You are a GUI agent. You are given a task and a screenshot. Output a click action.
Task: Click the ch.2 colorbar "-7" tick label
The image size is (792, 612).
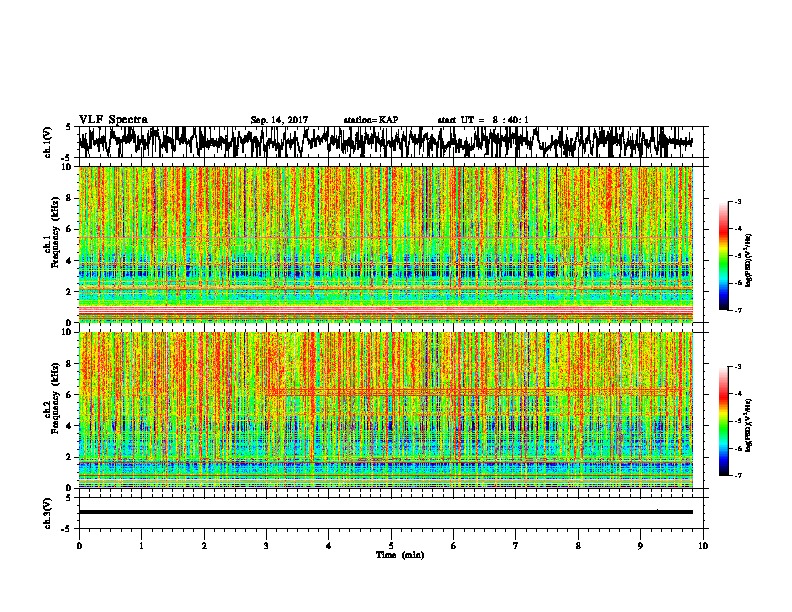(x=737, y=475)
